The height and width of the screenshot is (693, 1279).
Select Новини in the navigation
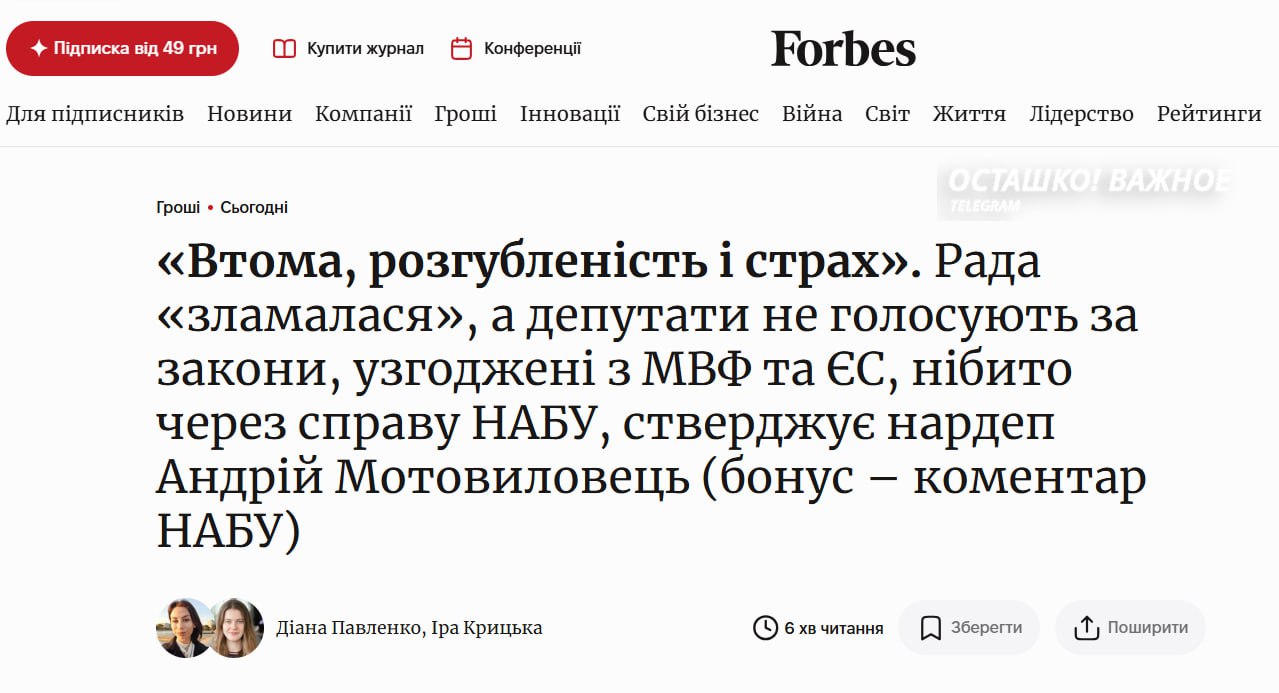click(249, 114)
